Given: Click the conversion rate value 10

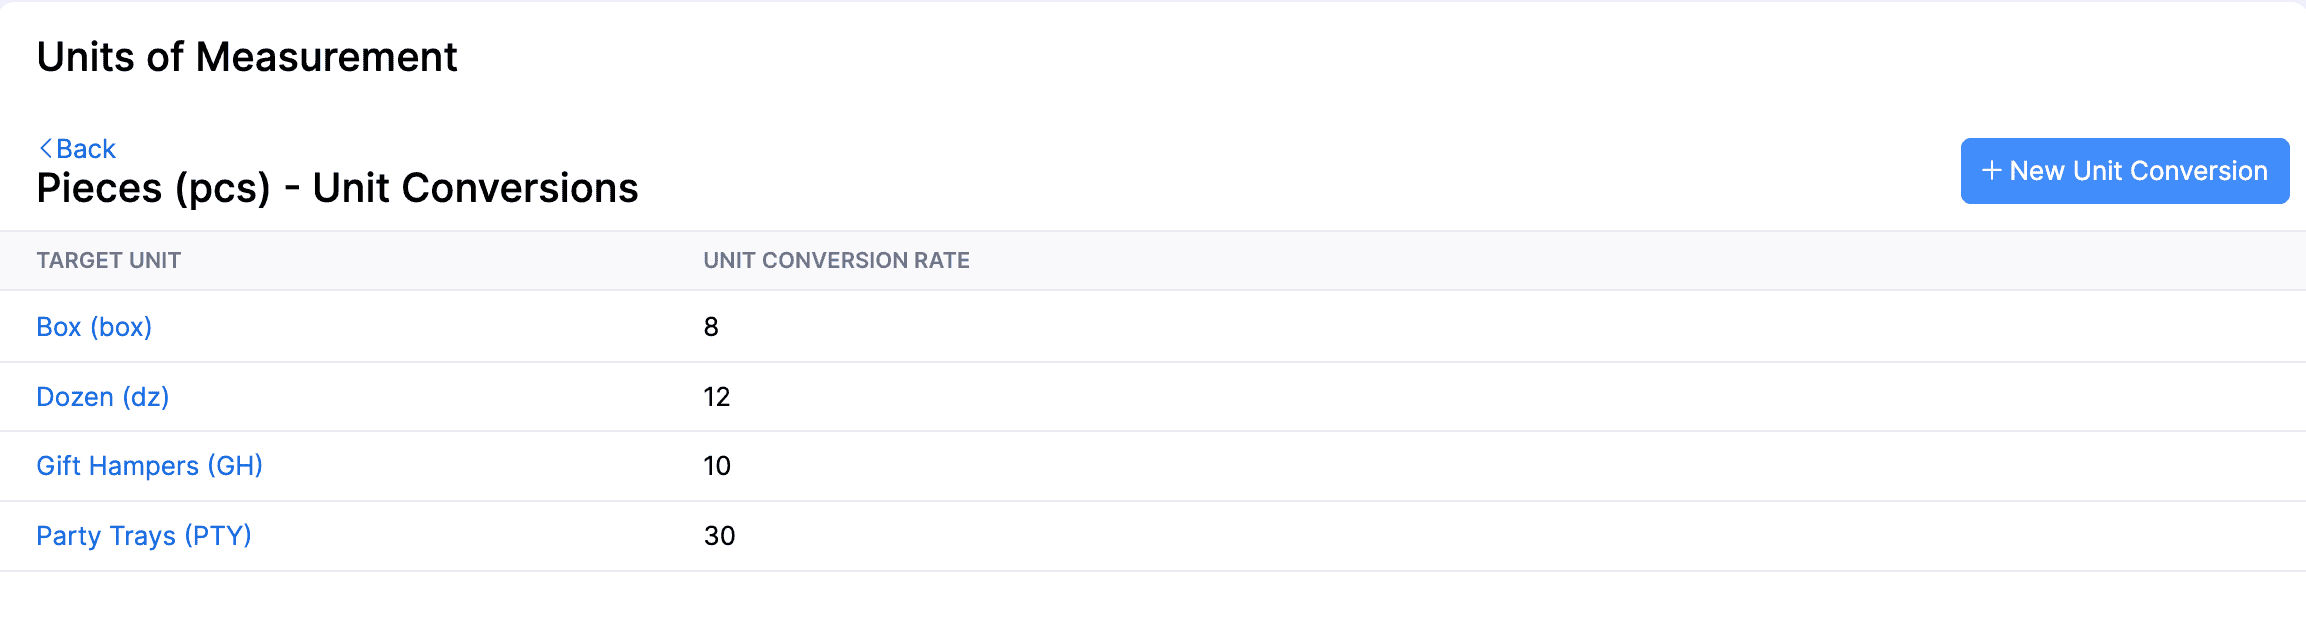Looking at the screenshot, I should pyautogui.click(x=716, y=466).
